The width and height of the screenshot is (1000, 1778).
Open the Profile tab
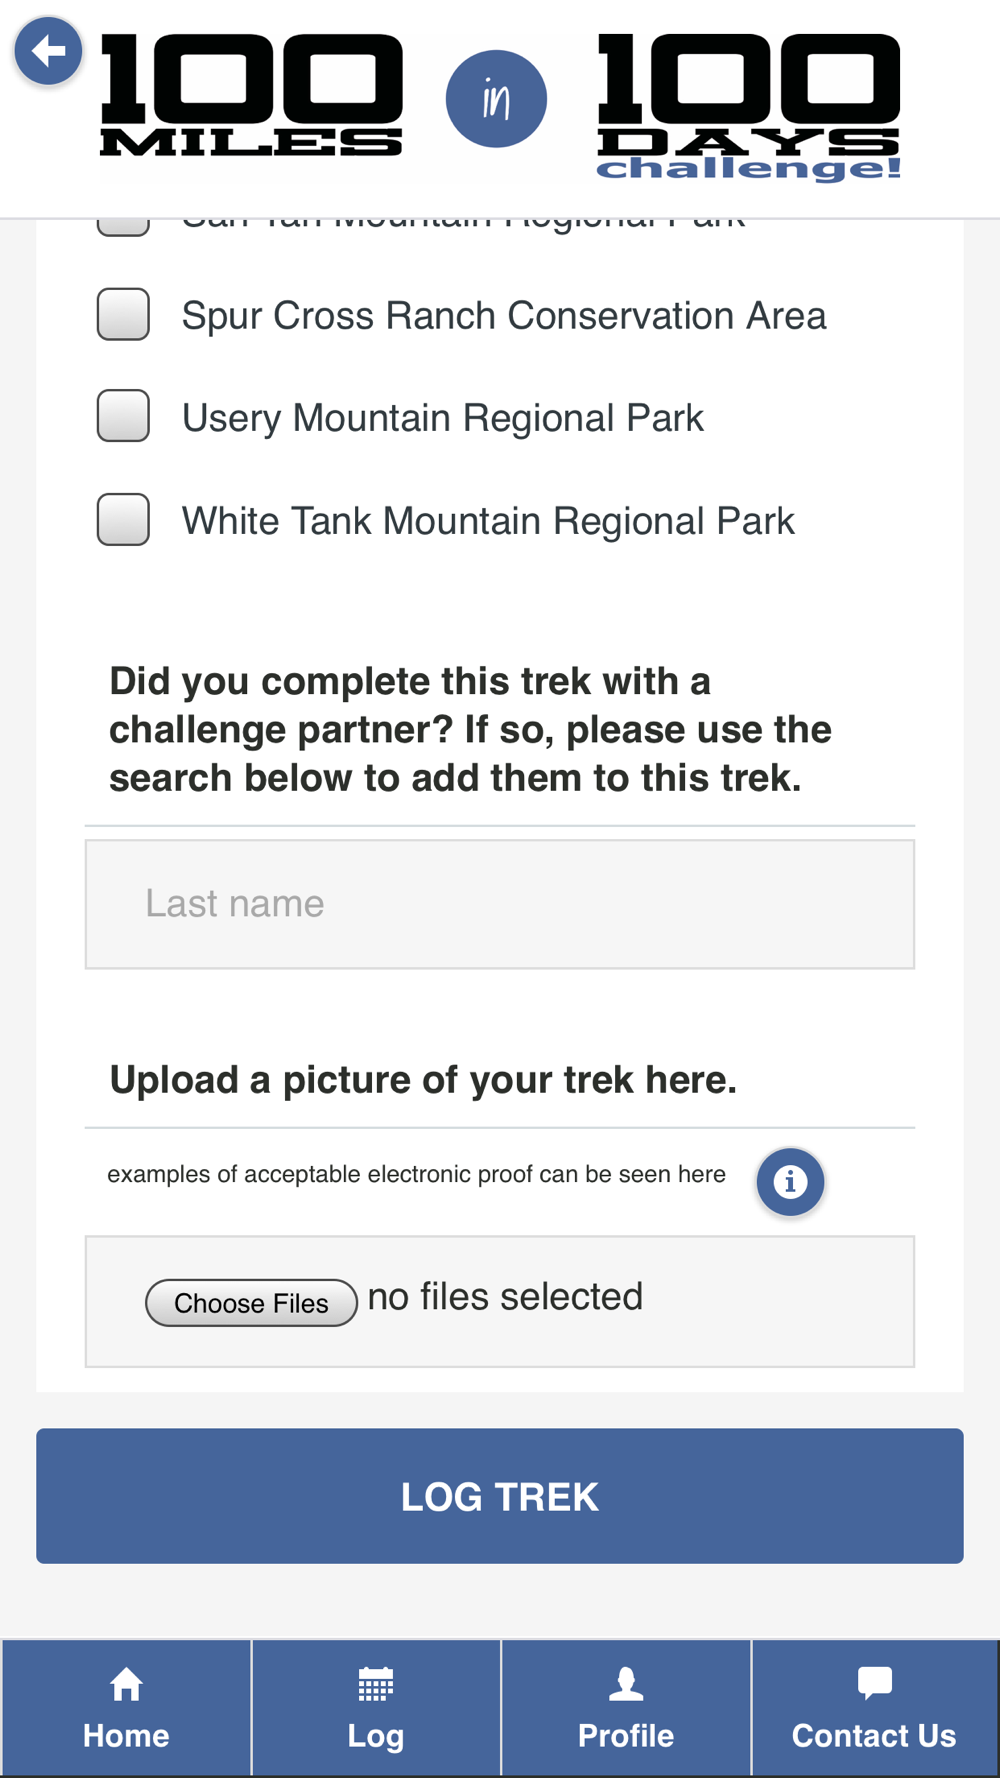coord(626,1708)
